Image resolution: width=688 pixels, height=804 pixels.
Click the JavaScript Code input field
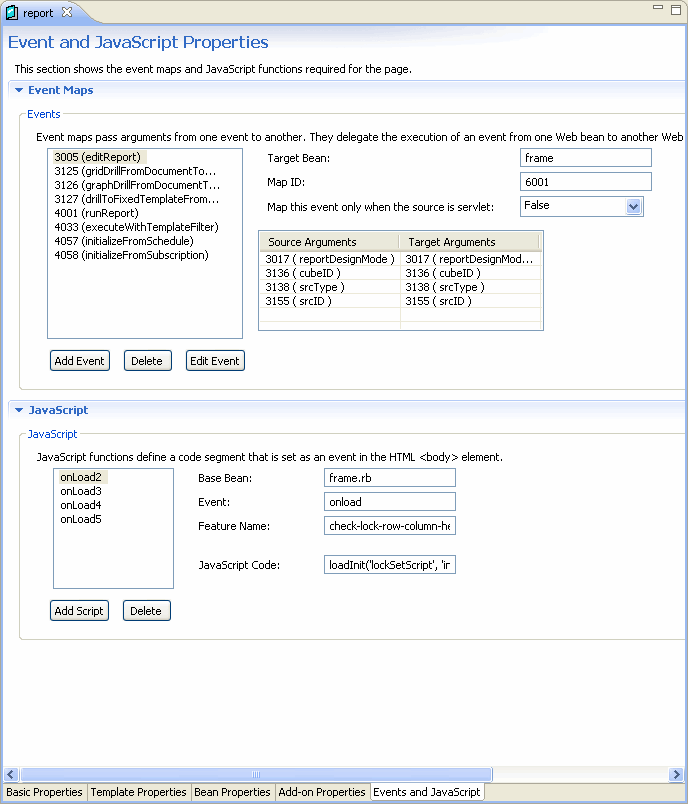pyautogui.click(x=390, y=565)
